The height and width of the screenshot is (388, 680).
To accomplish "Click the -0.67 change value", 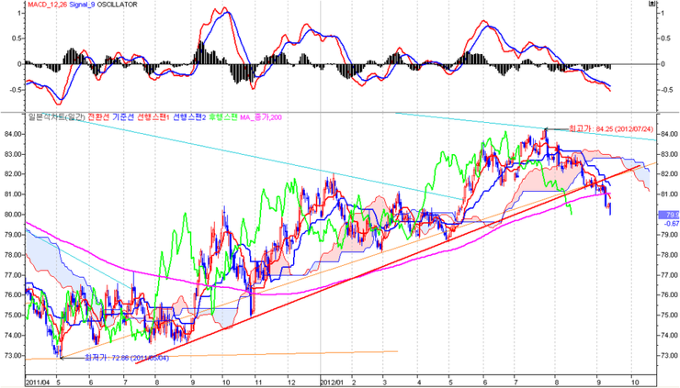I will tap(672, 223).
